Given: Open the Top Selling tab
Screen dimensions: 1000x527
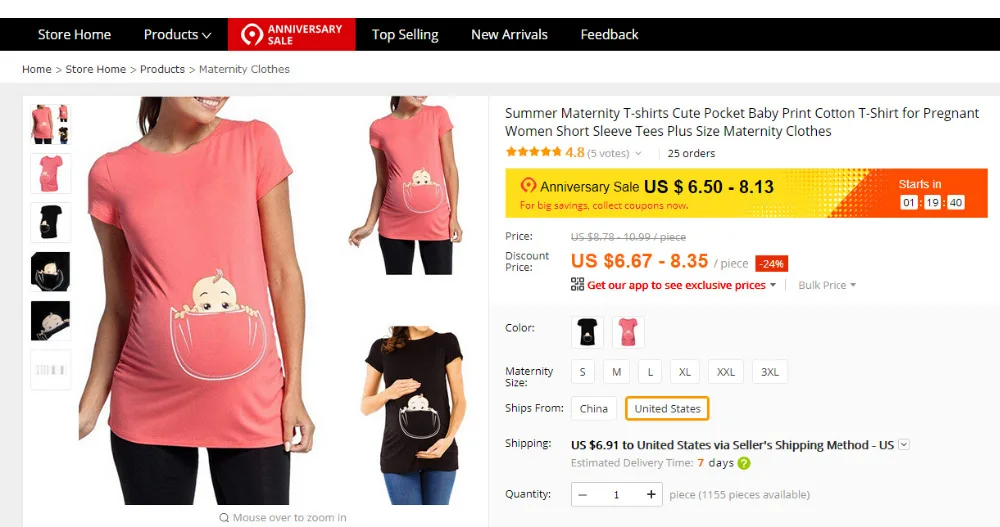Looking at the screenshot, I should pyautogui.click(x=405, y=34).
